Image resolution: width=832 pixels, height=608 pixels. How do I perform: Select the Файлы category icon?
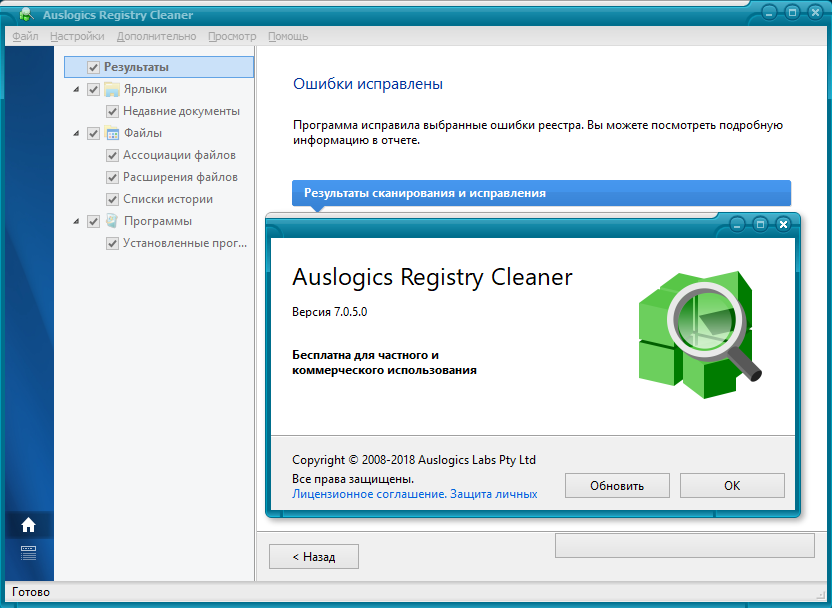pos(112,133)
